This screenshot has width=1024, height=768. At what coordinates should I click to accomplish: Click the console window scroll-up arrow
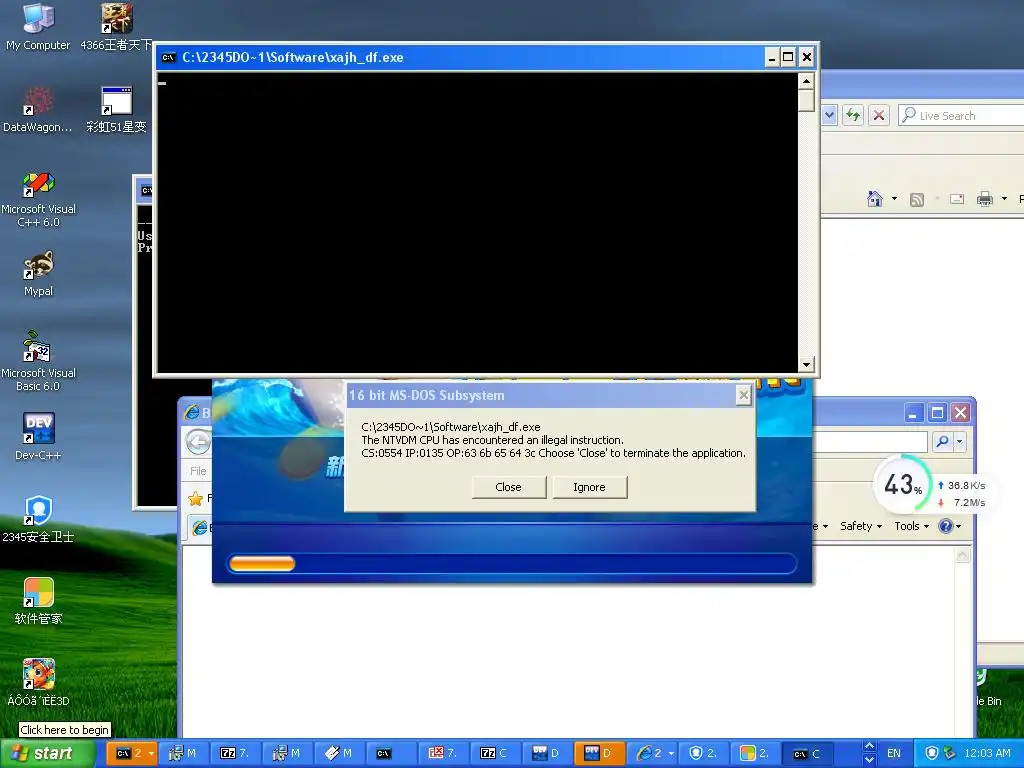[x=807, y=81]
